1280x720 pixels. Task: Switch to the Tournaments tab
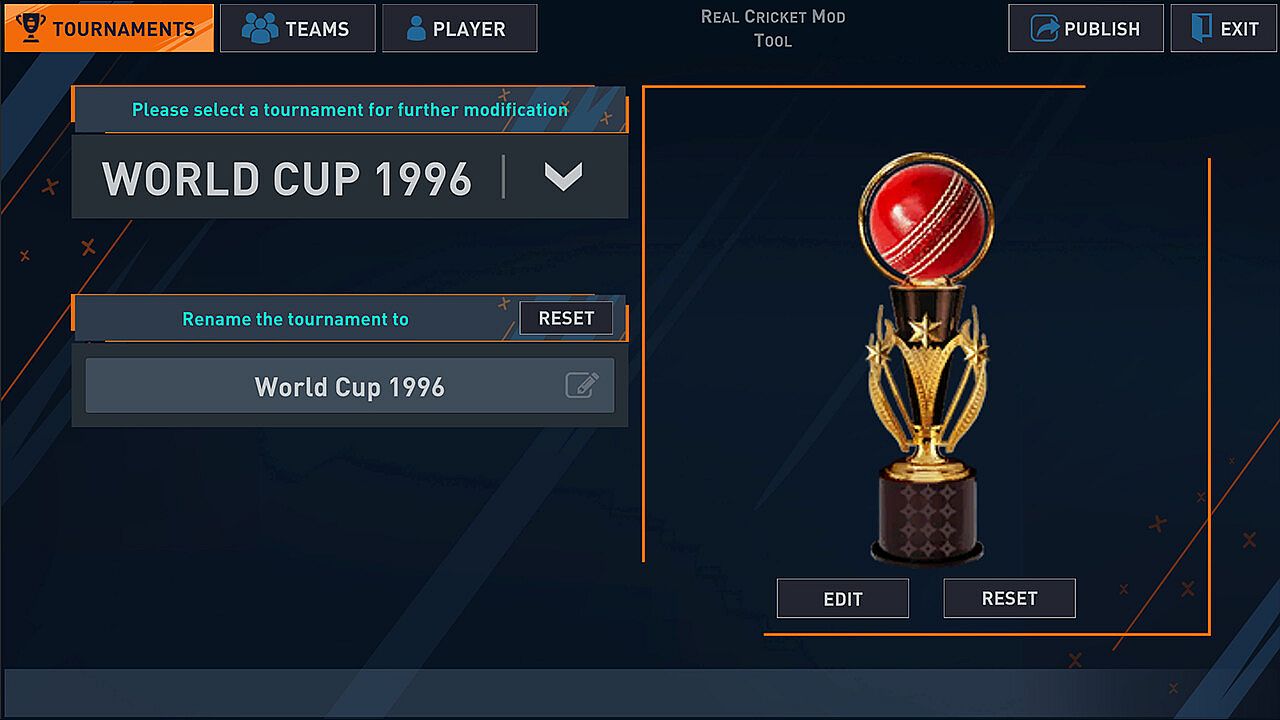pos(109,28)
